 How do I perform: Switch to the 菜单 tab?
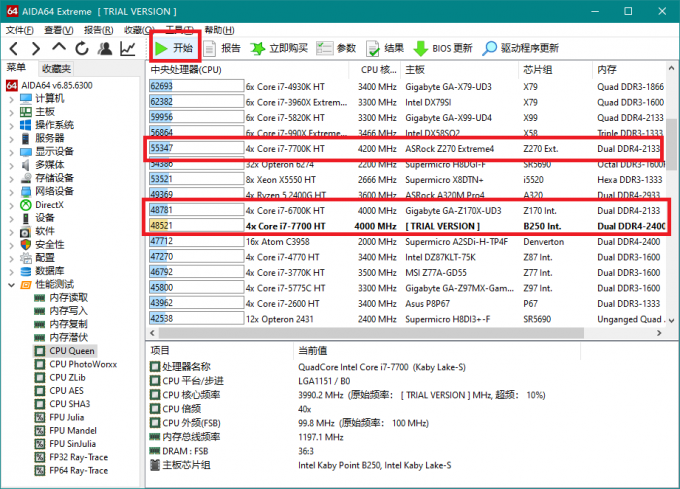point(16,68)
